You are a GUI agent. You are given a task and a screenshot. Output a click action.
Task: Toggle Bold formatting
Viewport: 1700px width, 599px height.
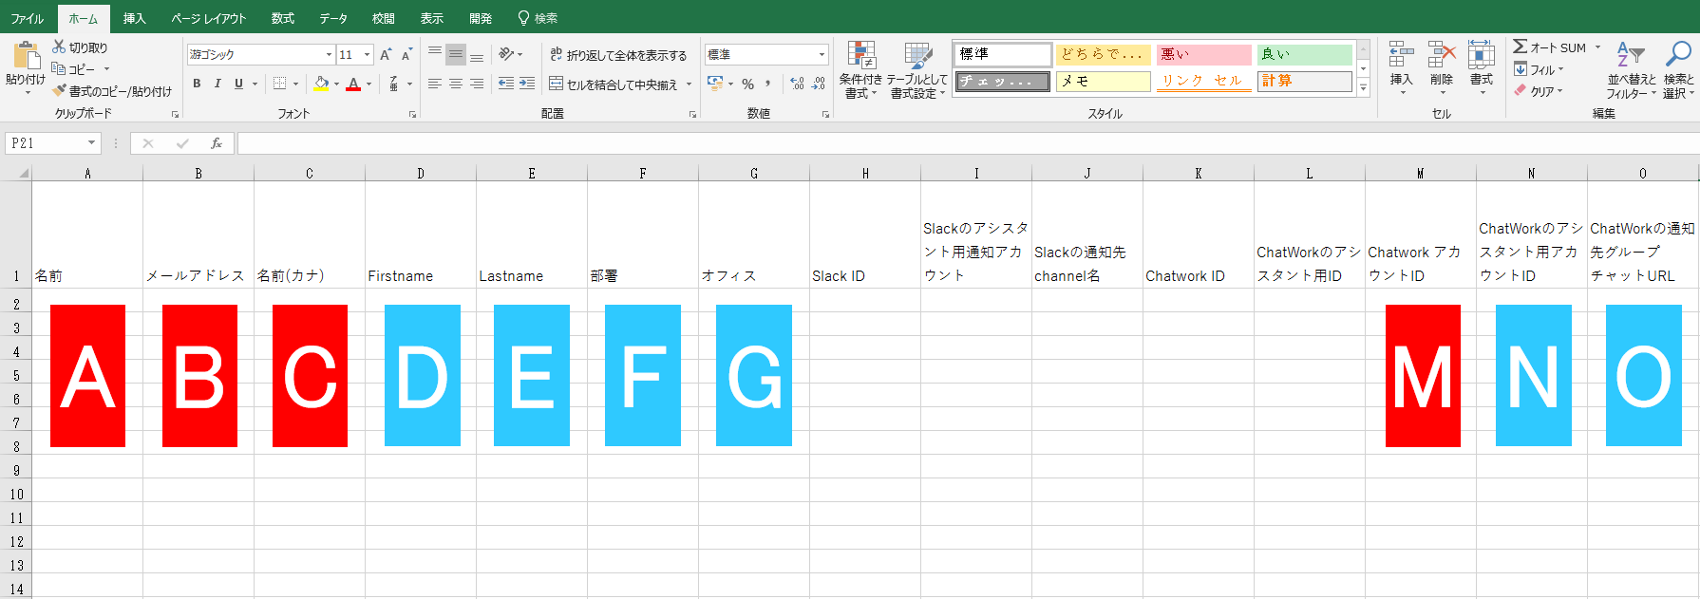197,84
